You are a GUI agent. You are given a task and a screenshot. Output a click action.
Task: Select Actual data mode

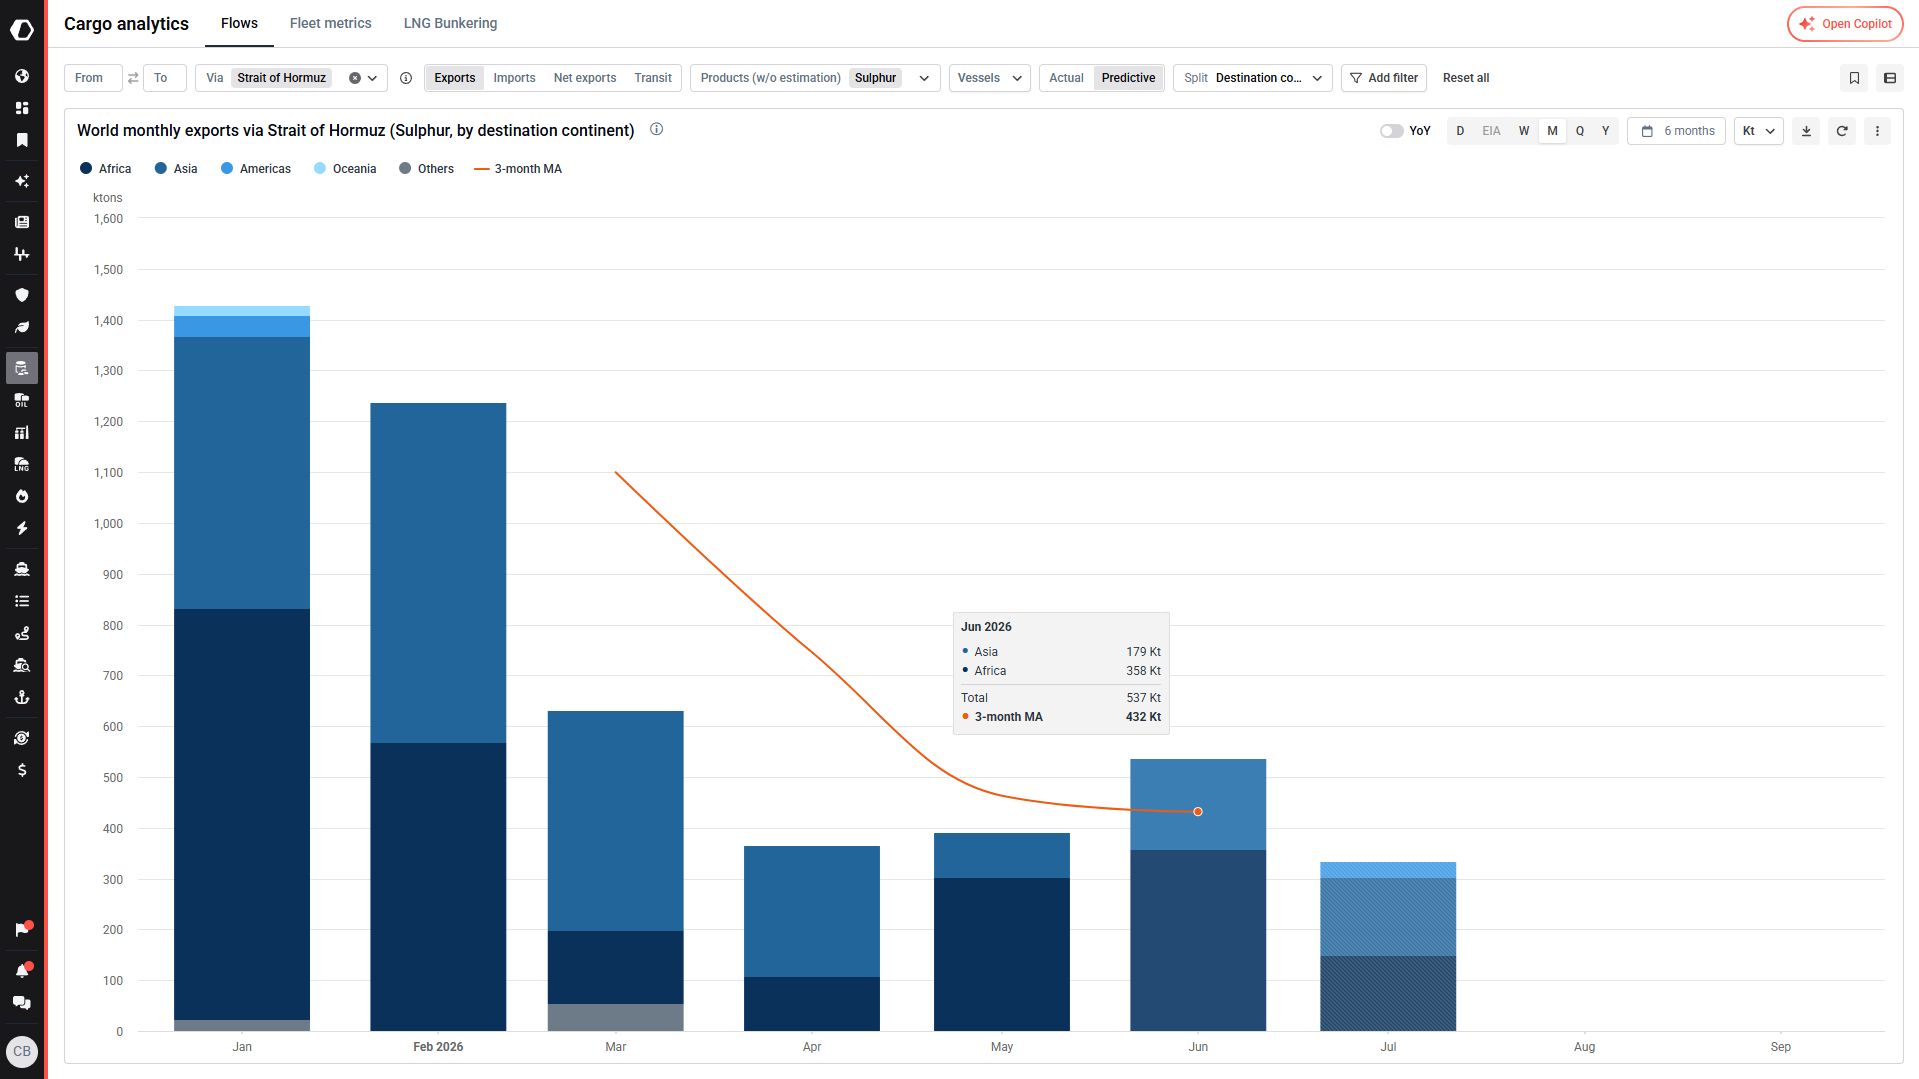pyautogui.click(x=1066, y=78)
